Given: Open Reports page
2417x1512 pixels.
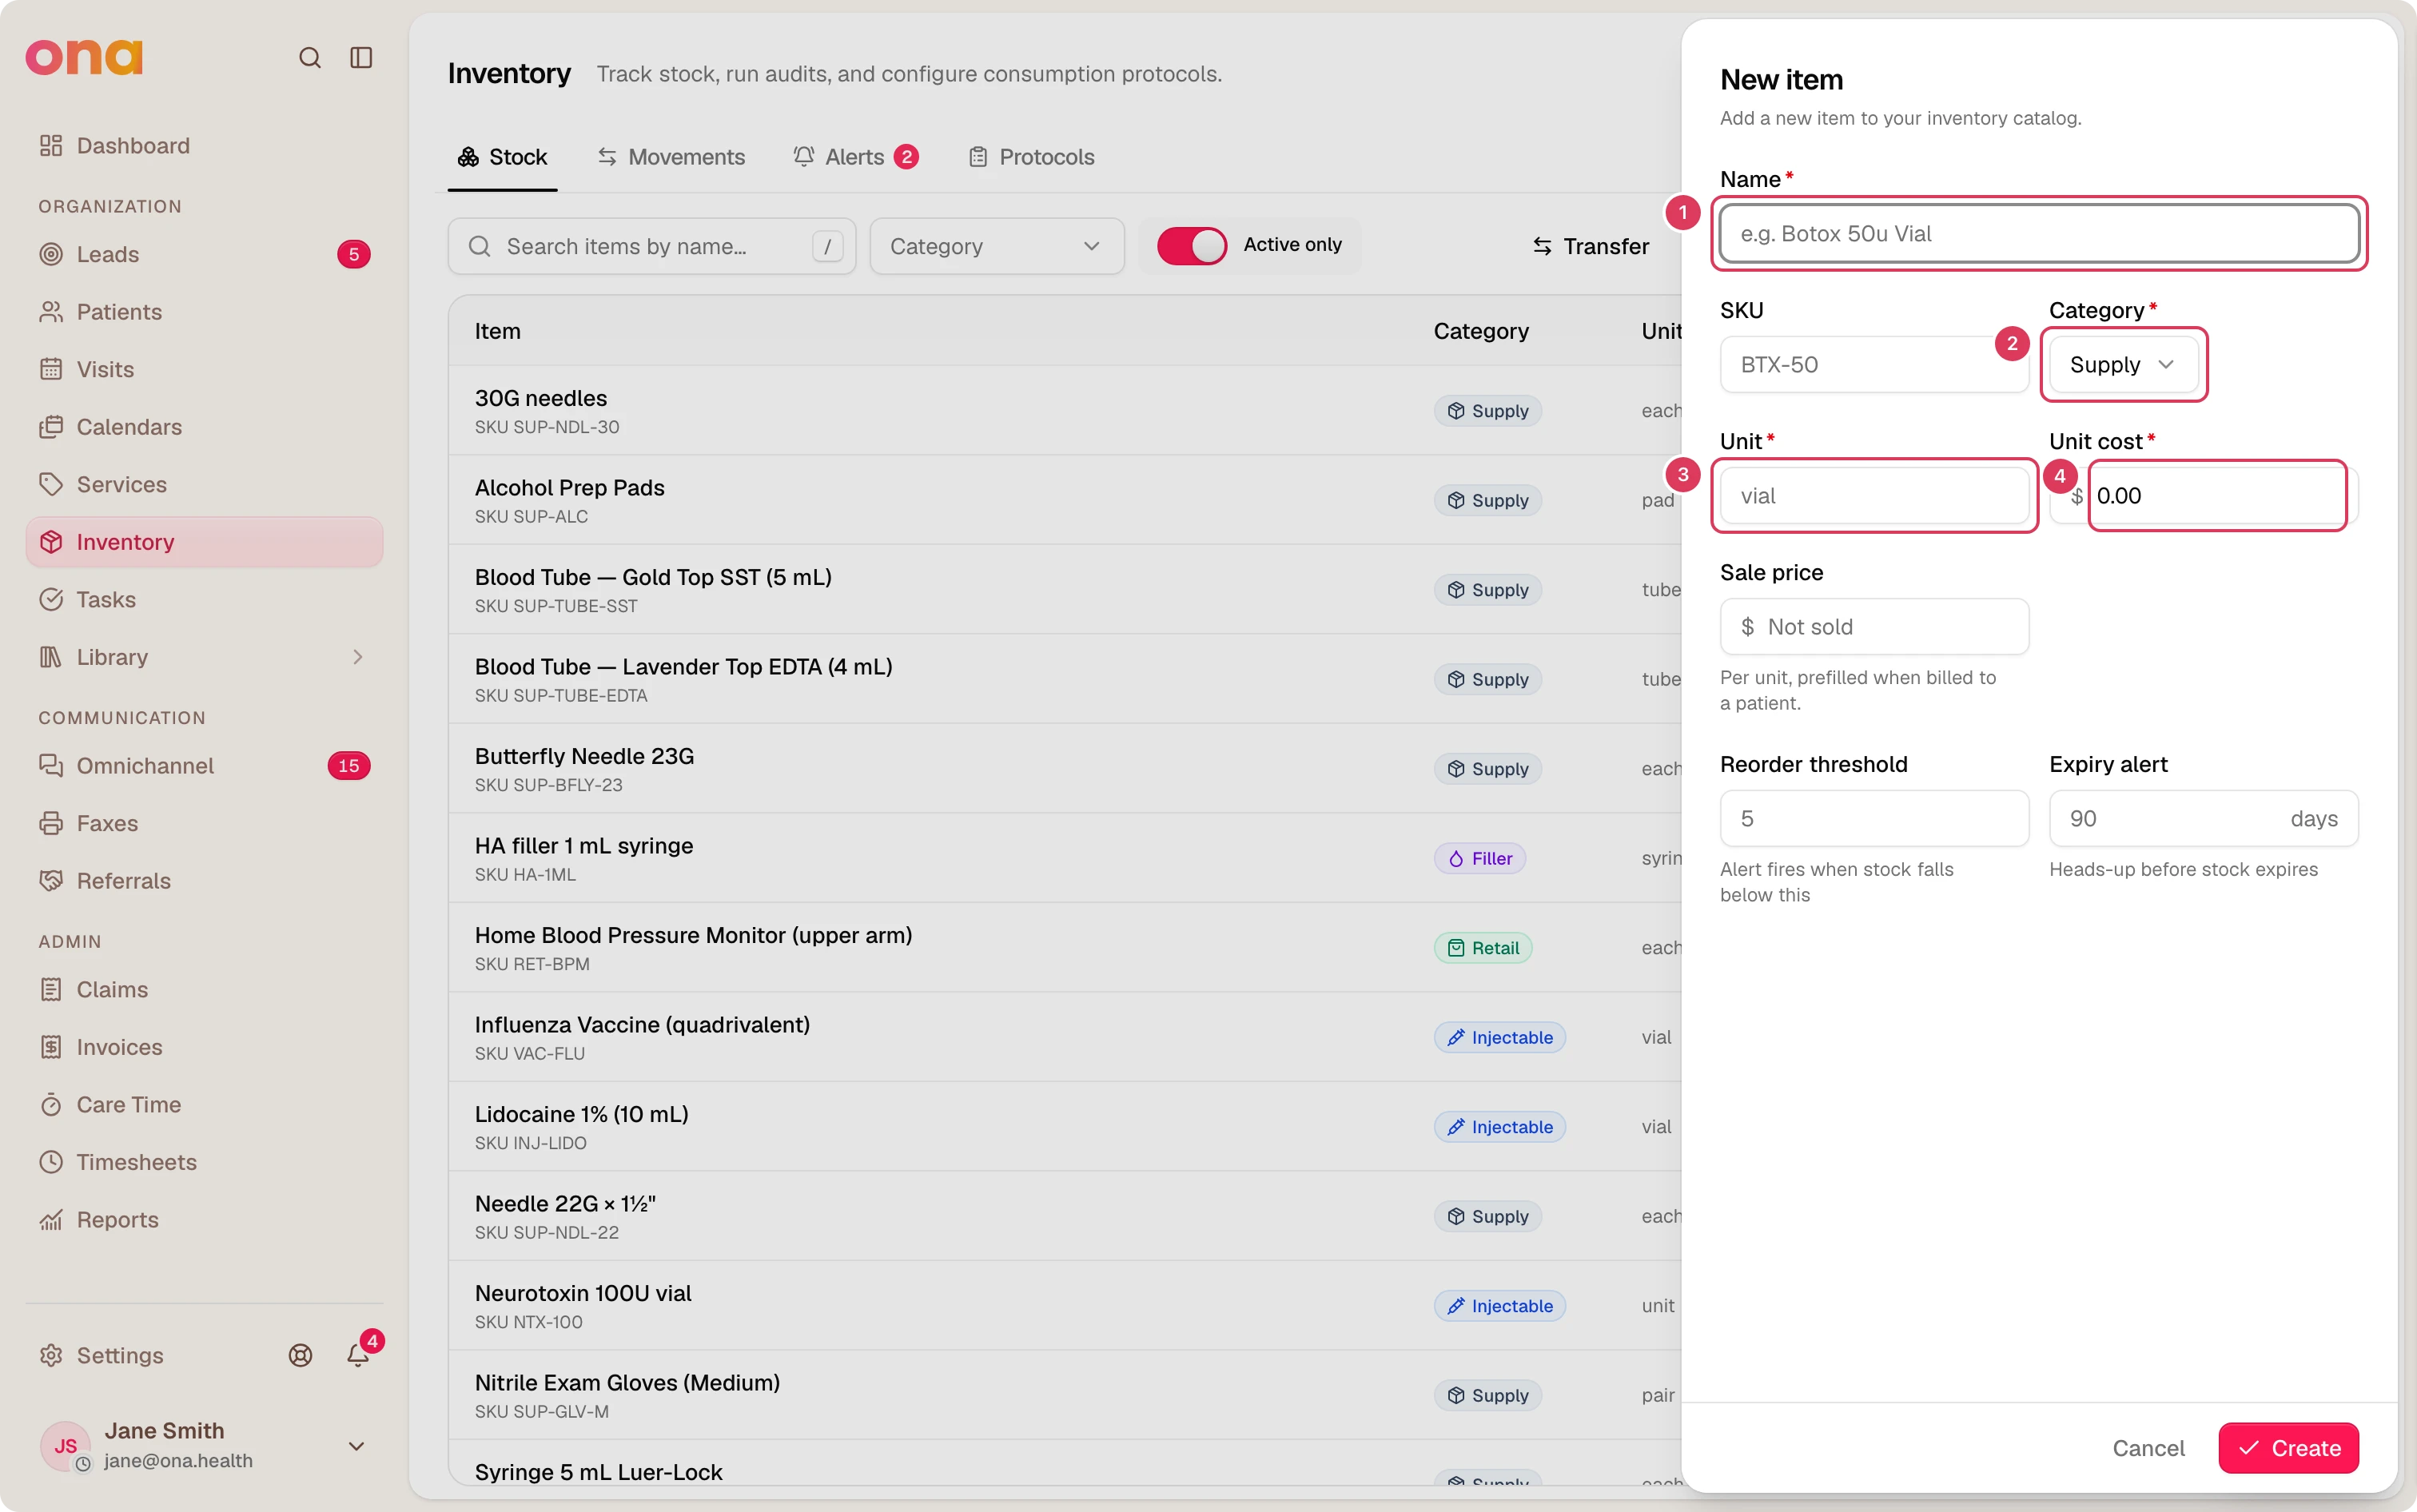Looking at the screenshot, I should (x=204, y=1220).
